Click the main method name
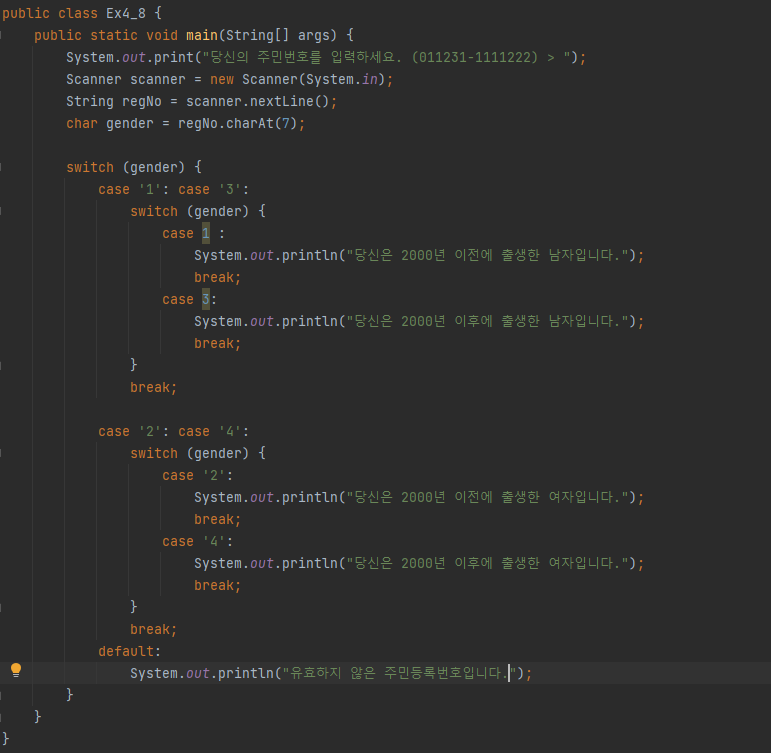771x753 pixels. coord(202,35)
